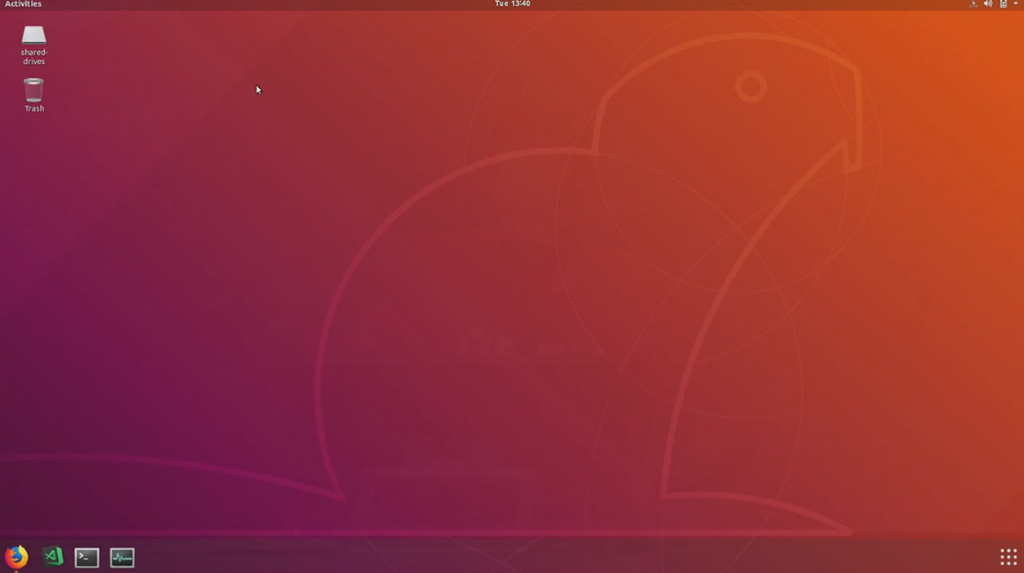Select the shared-drives desktop icon
The image size is (1024, 573).
(x=34, y=45)
